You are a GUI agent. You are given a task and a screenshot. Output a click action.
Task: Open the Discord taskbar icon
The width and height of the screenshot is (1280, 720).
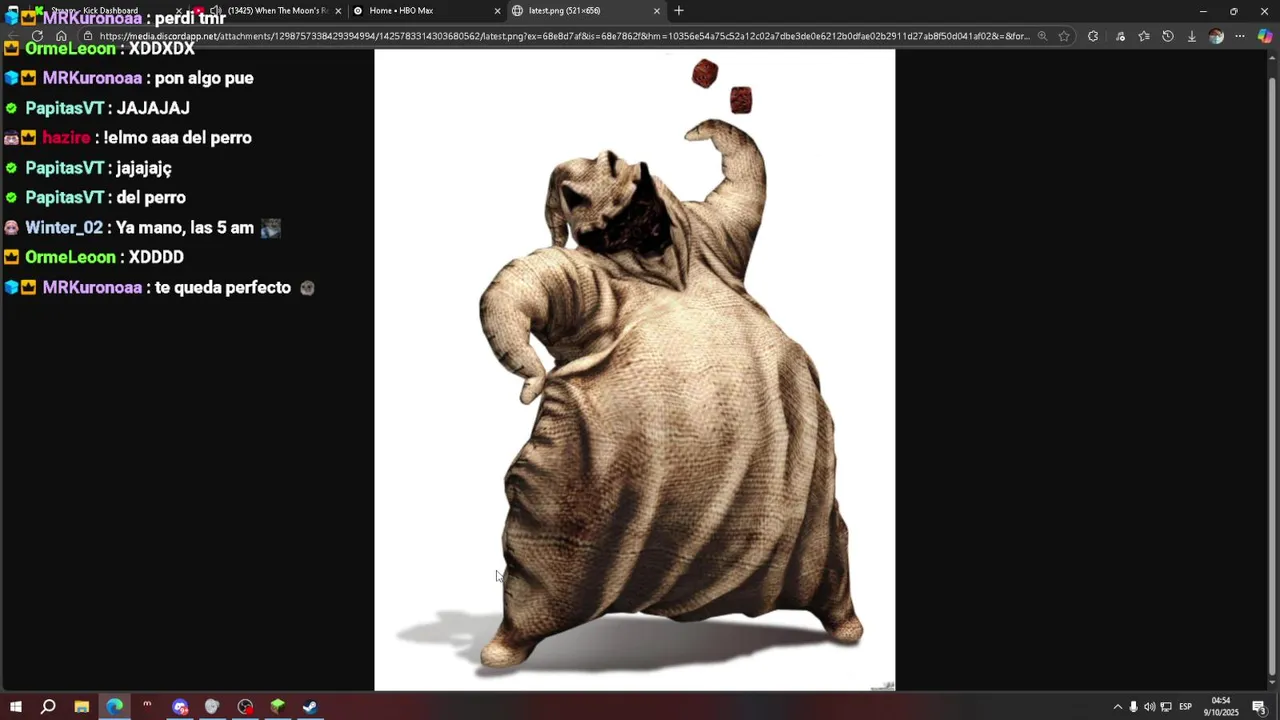[180, 707]
